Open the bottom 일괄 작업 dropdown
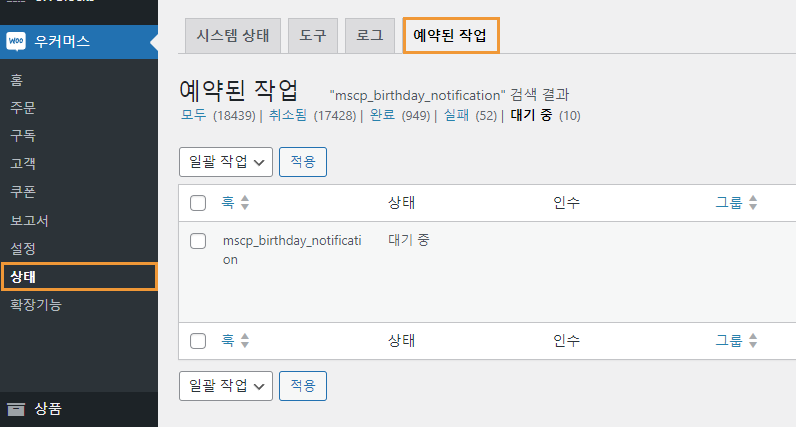The height and width of the screenshot is (427, 796). click(x=226, y=386)
